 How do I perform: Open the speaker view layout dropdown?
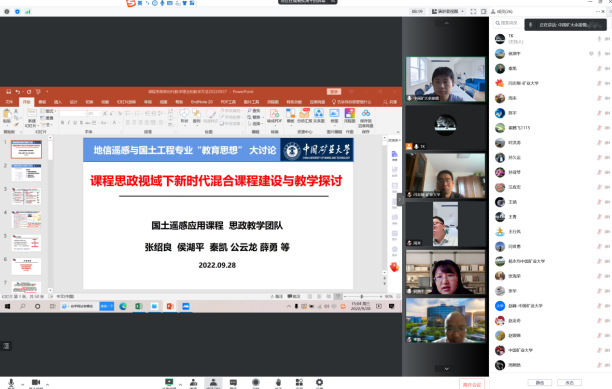448,11
